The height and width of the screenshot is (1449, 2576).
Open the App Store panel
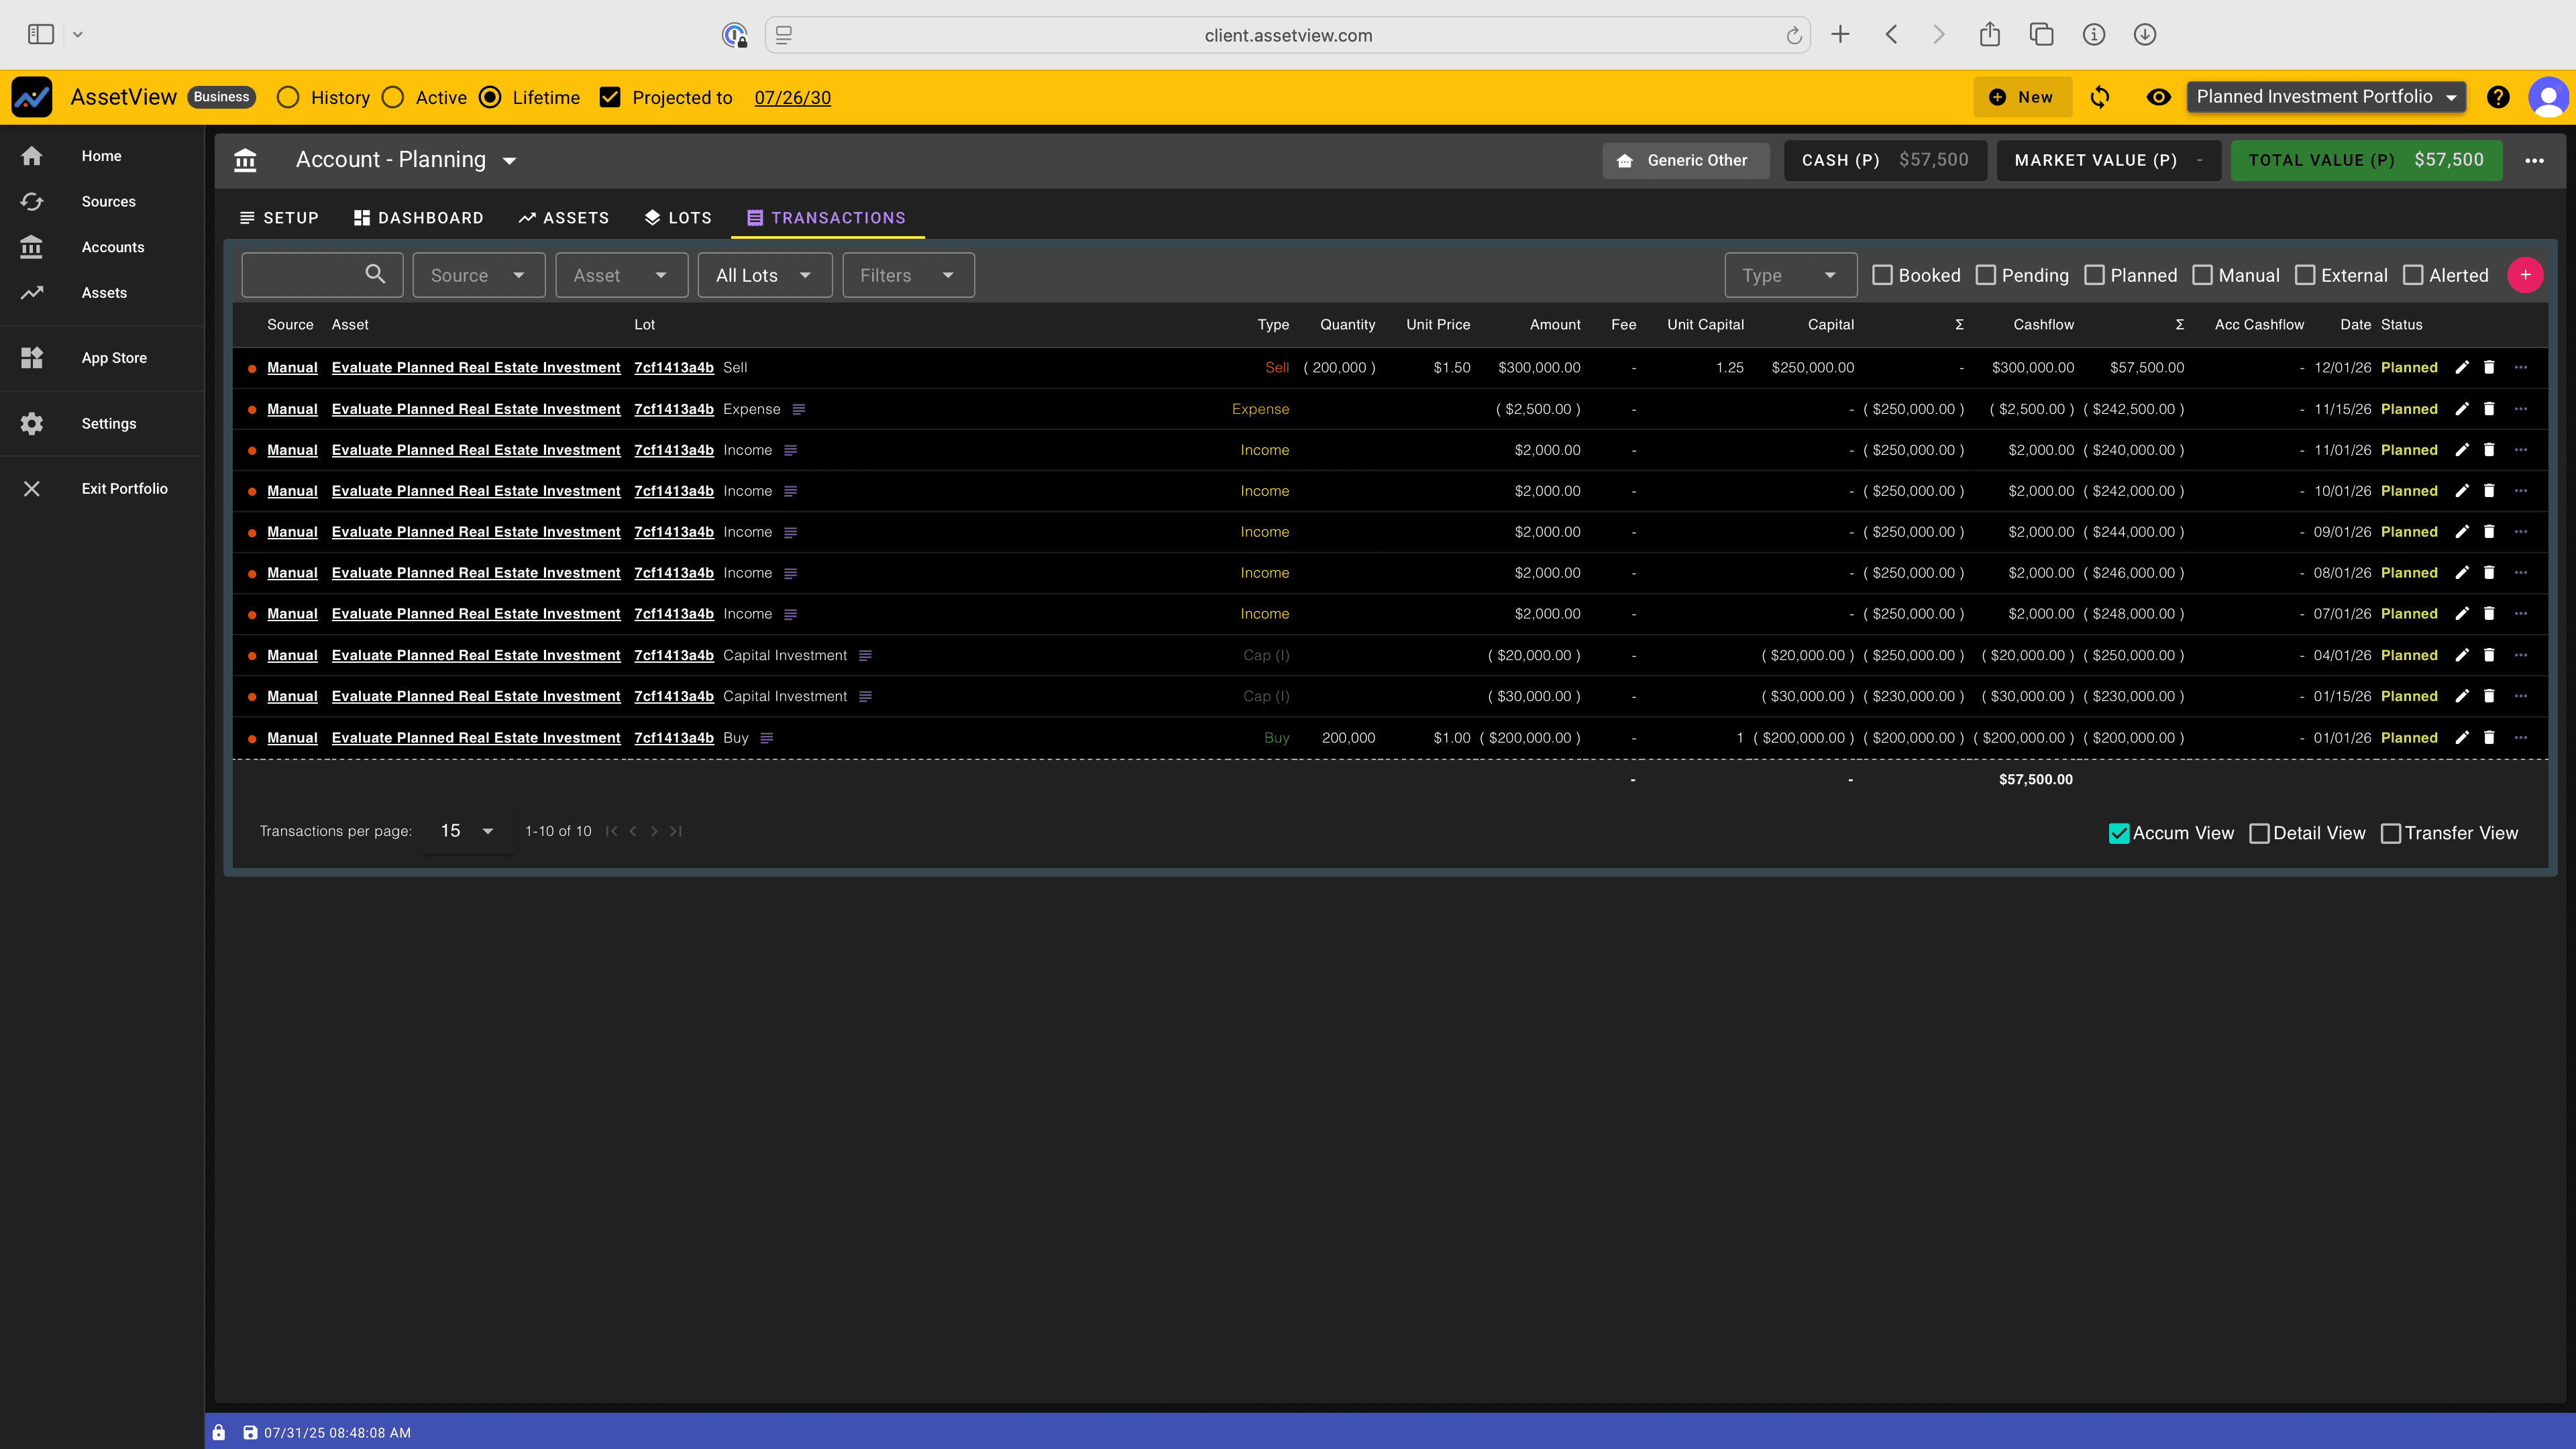(x=114, y=357)
